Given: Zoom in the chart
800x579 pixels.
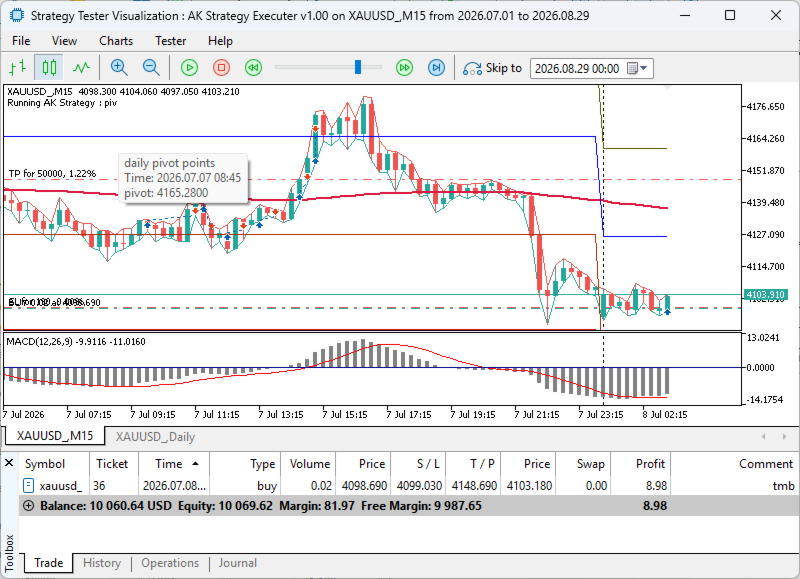Looking at the screenshot, I should (119, 67).
